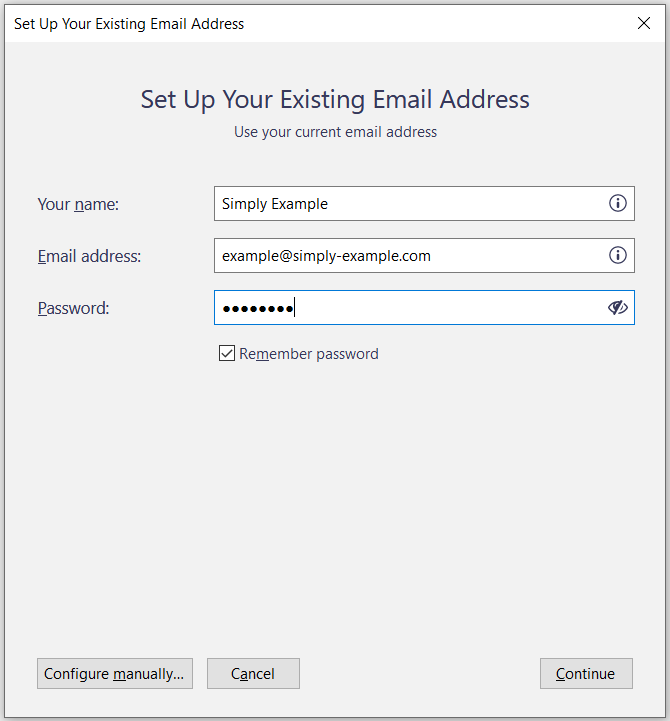Uncheck the Remember password checkbox

(227, 353)
